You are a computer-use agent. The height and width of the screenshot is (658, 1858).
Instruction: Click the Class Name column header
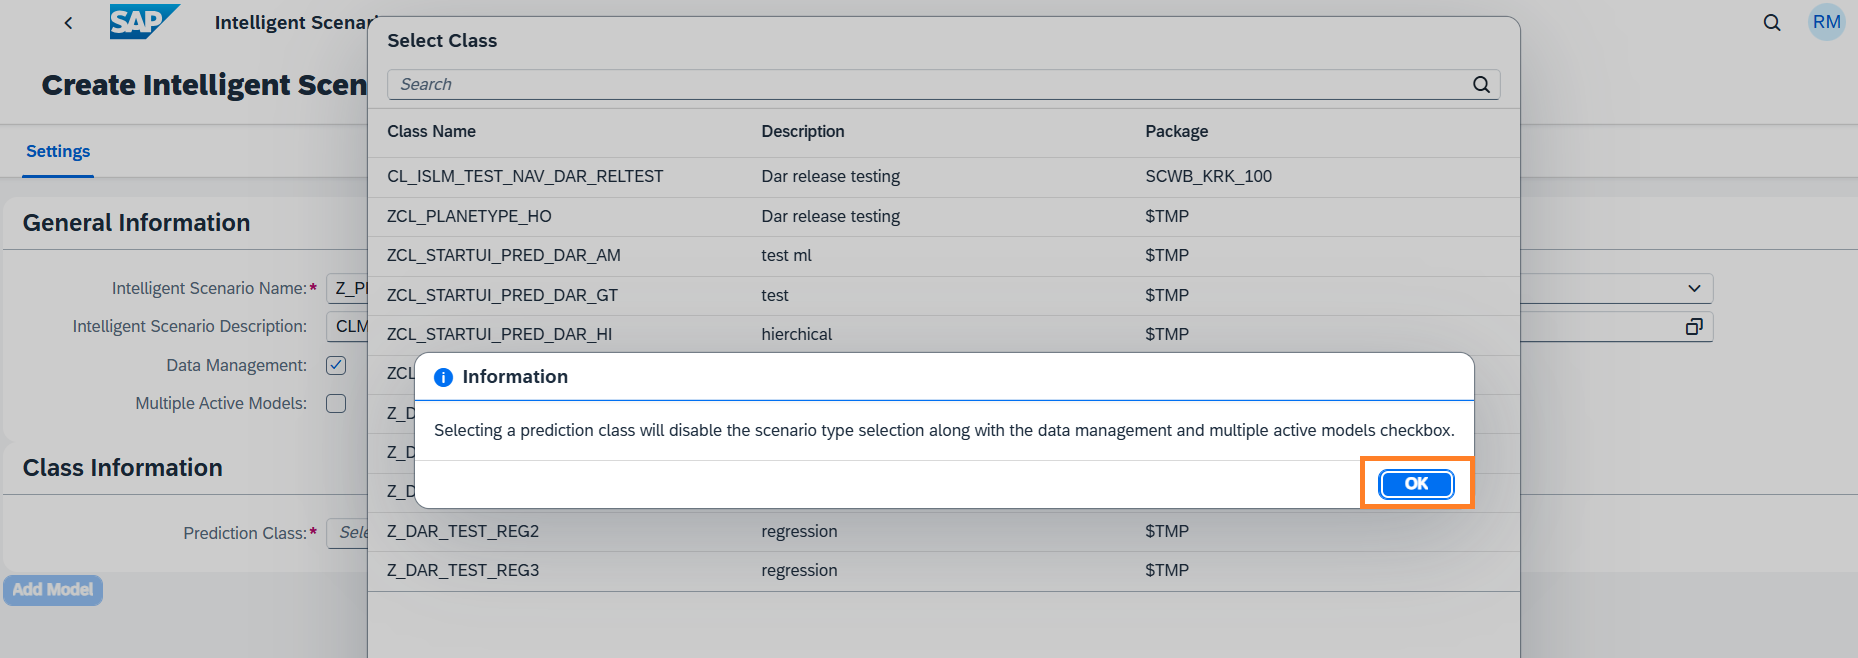pos(431,132)
